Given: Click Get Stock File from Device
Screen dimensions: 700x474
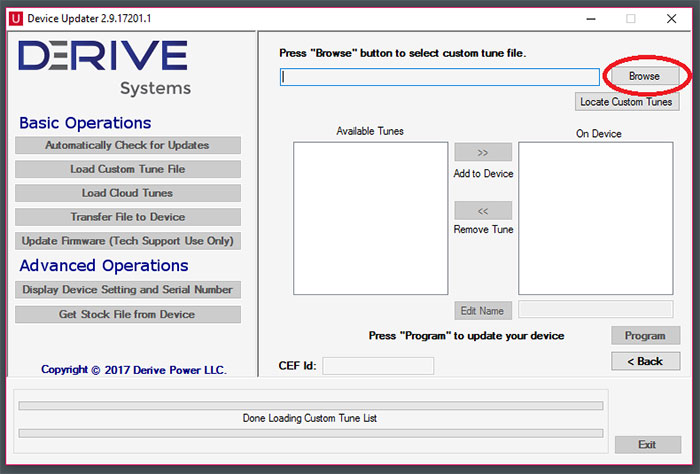Looking at the screenshot, I should tap(128, 314).
